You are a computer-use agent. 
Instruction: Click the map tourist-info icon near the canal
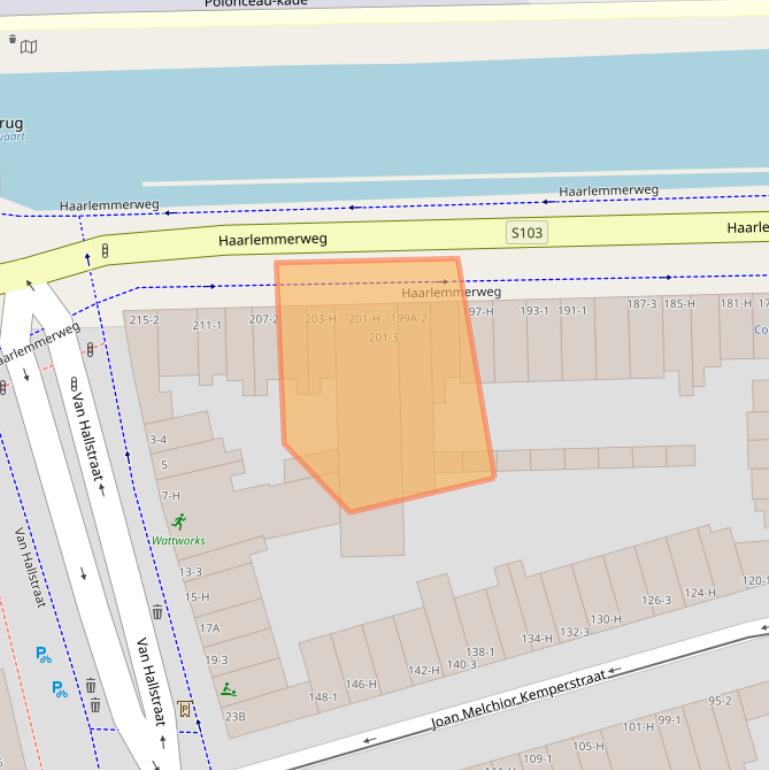point(30,47)
